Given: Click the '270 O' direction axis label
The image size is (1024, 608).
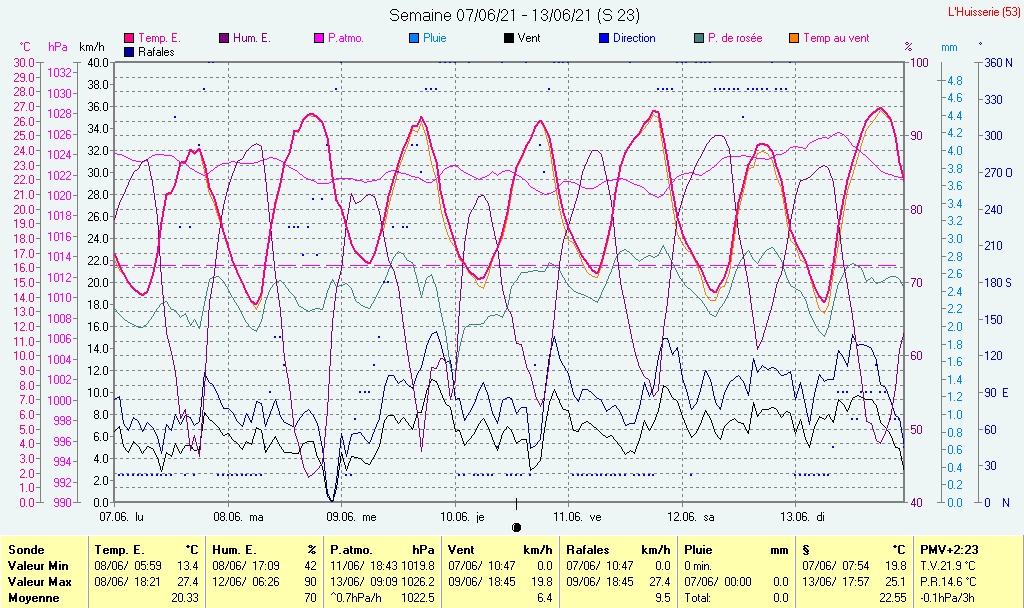Looking at the screenshot, I should click(999, 173).
